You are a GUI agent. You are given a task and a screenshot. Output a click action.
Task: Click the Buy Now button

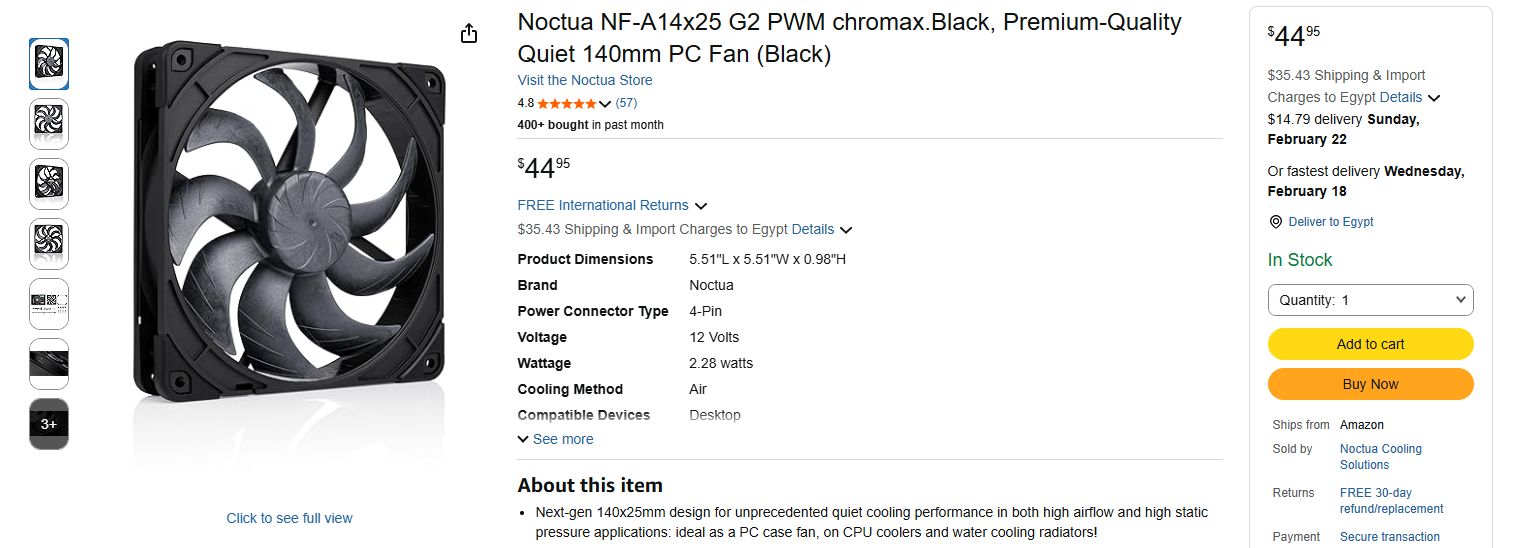1370,384
